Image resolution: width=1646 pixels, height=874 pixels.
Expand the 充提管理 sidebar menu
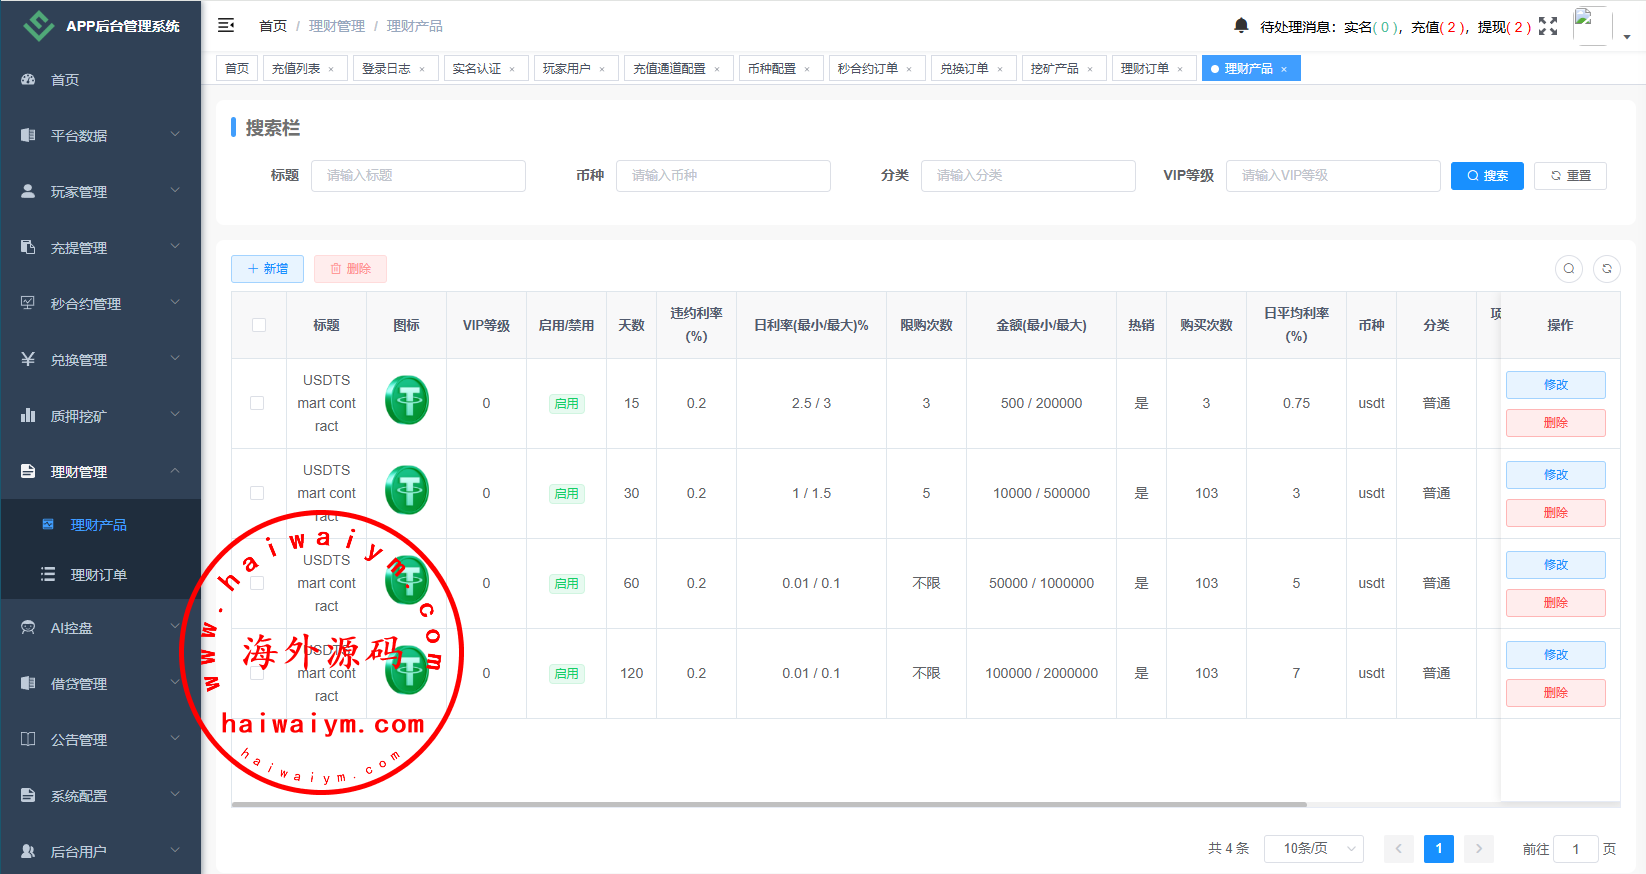point(100,248)
